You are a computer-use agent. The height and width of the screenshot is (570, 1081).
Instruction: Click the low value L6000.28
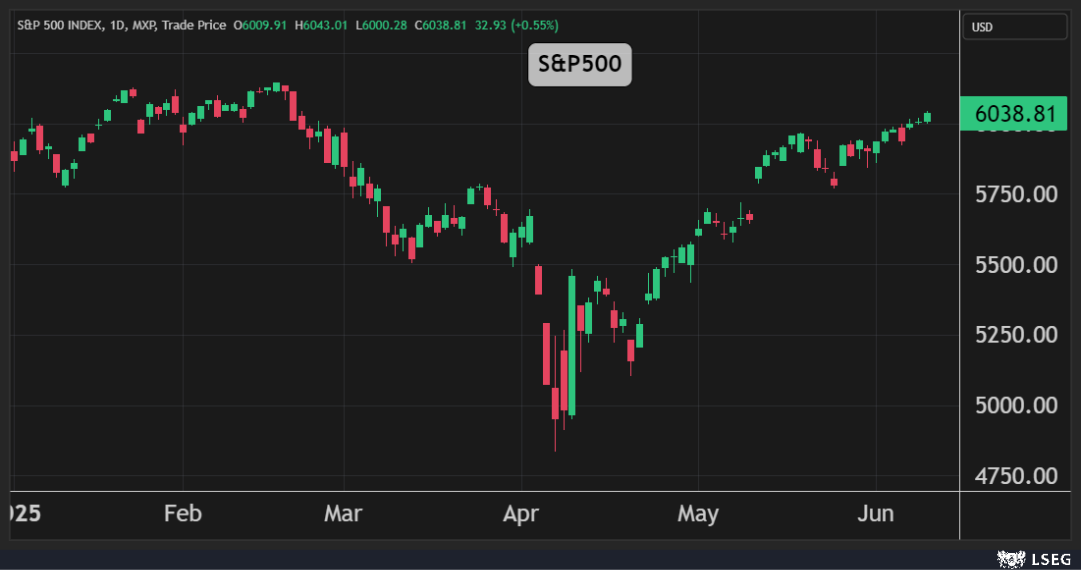point(381,26)
